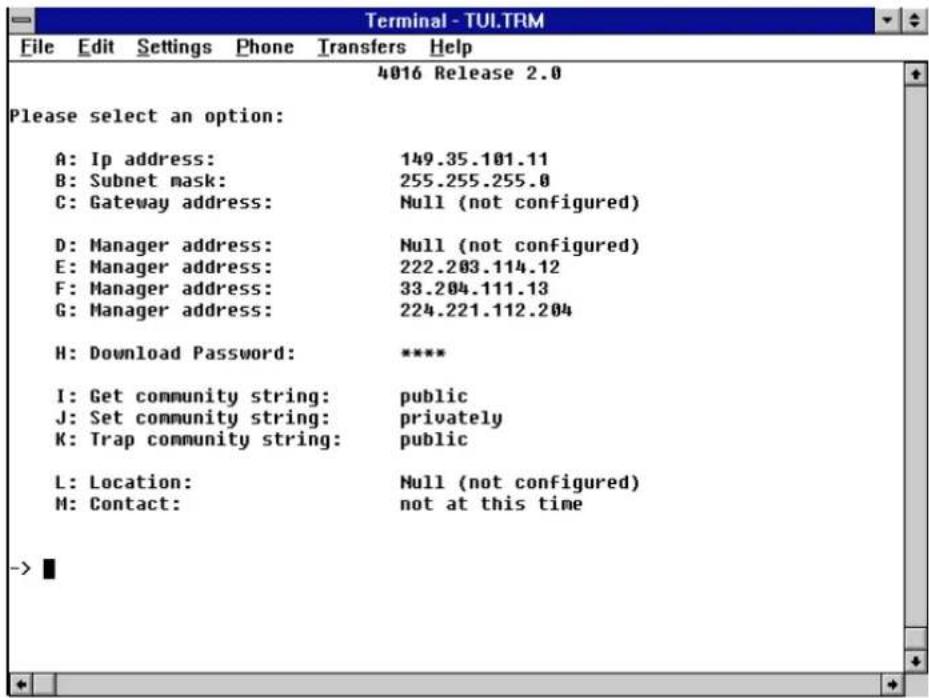The width and height of the screenshot is (929, 698).
Task: Click the value 255.255.255.0
Action: coord(475,181)
